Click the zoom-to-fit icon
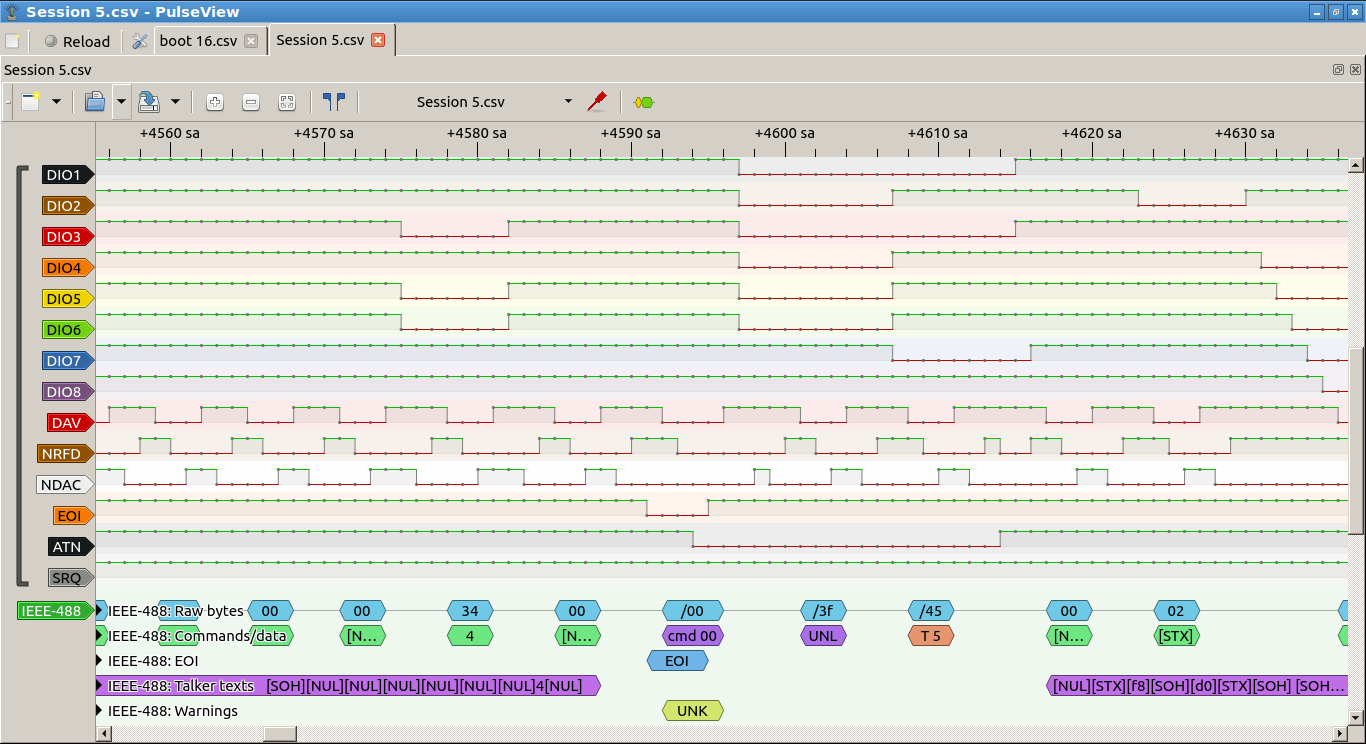Image resolution: width=1366 pixels, height=744 pixels. pos(287,102)
